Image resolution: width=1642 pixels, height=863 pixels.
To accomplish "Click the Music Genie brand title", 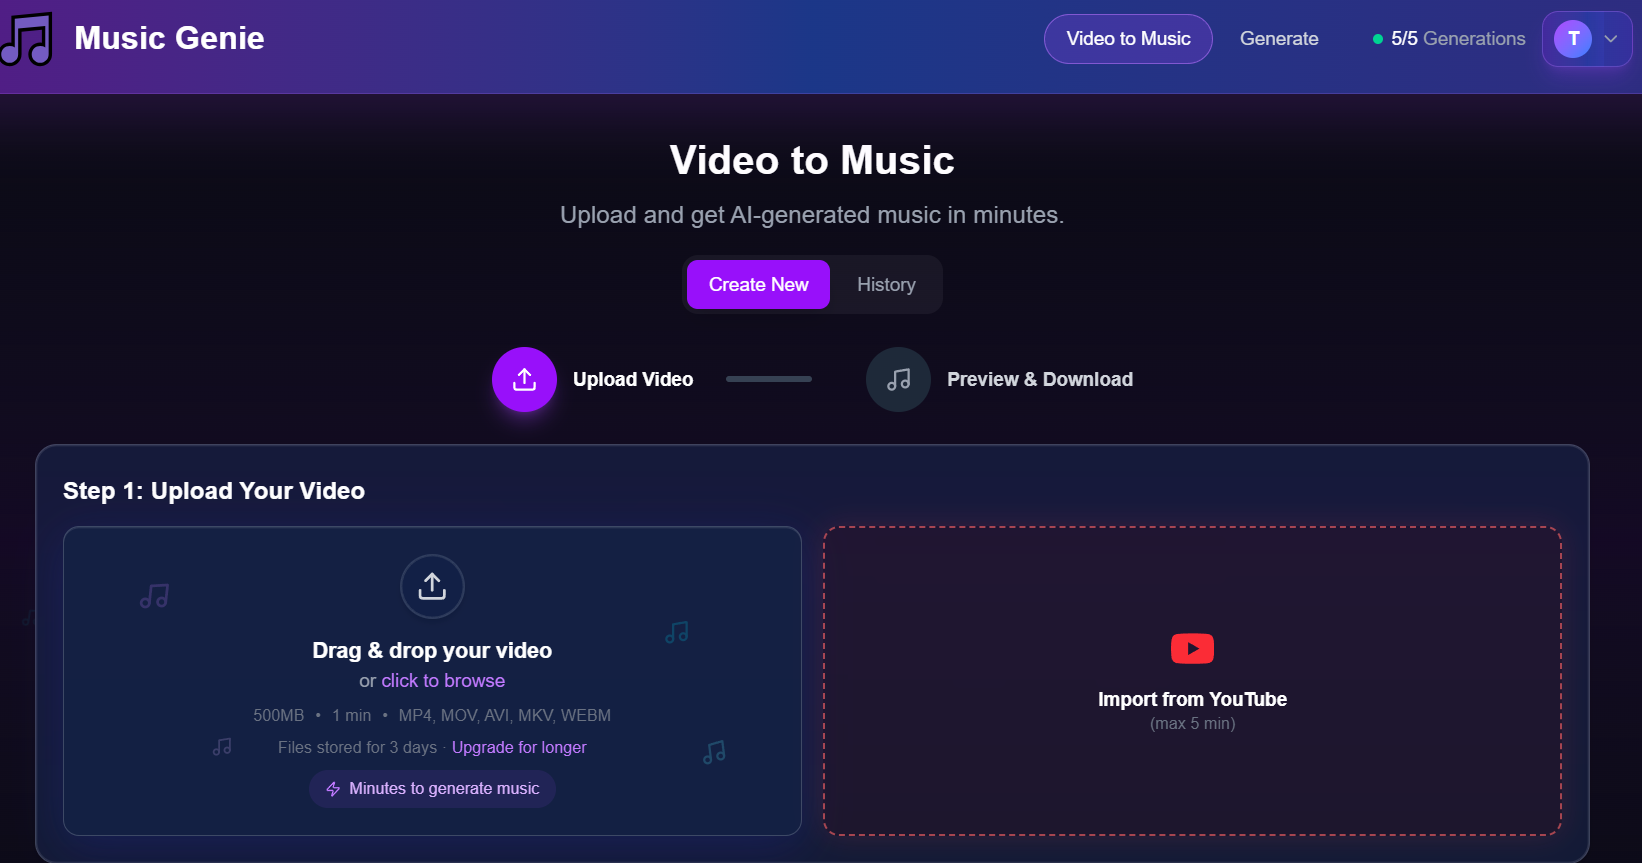I will (169, 38).
